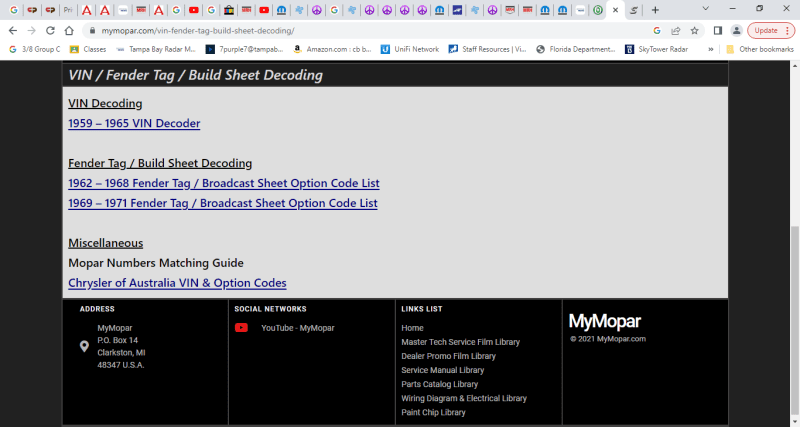Viewport: 800px width, 427px height.
Task: Click the © 2021 MyMopar.com text
Action: tap(608, 339)
